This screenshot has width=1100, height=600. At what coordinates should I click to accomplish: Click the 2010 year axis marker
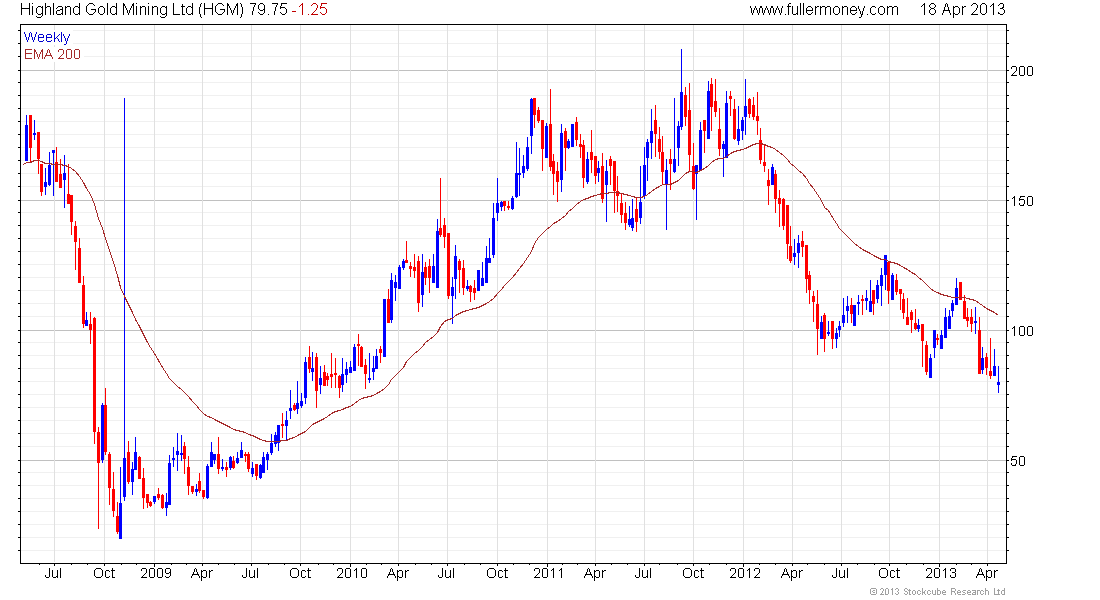(x=351, y=573)
